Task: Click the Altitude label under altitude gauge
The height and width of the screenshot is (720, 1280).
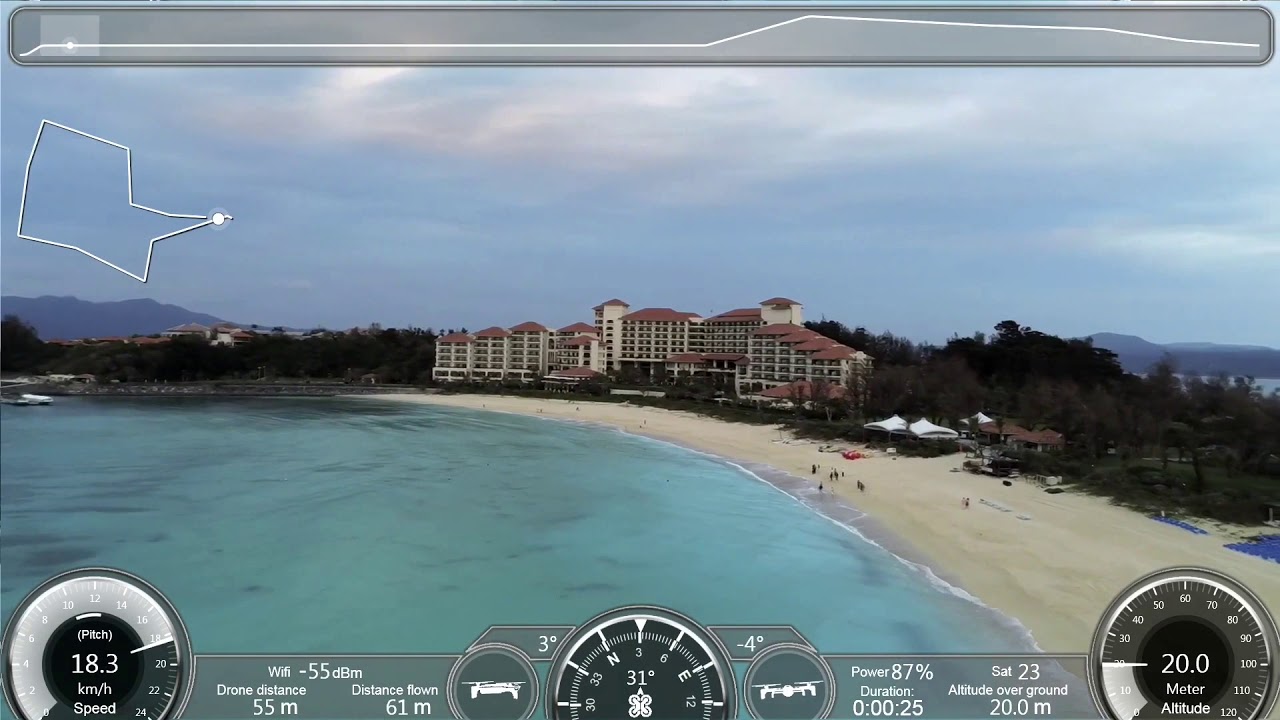Action: click(x=1185, y=708)
